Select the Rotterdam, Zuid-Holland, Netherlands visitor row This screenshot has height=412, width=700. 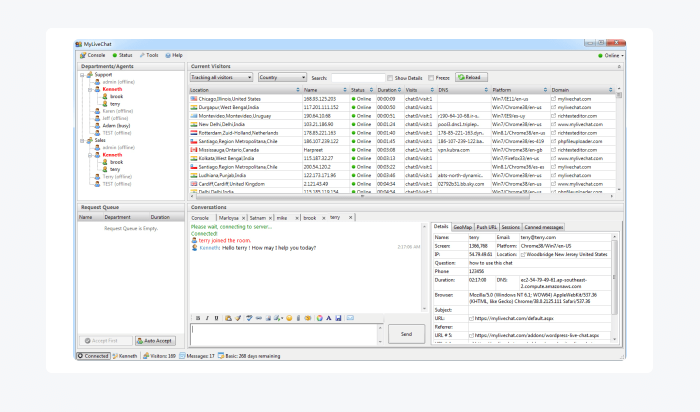402,133
